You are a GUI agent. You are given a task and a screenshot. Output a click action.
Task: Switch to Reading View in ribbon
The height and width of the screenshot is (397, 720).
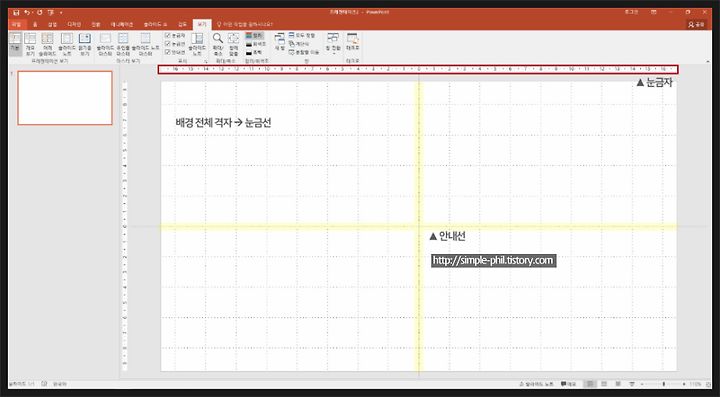[x=85, y=44]
